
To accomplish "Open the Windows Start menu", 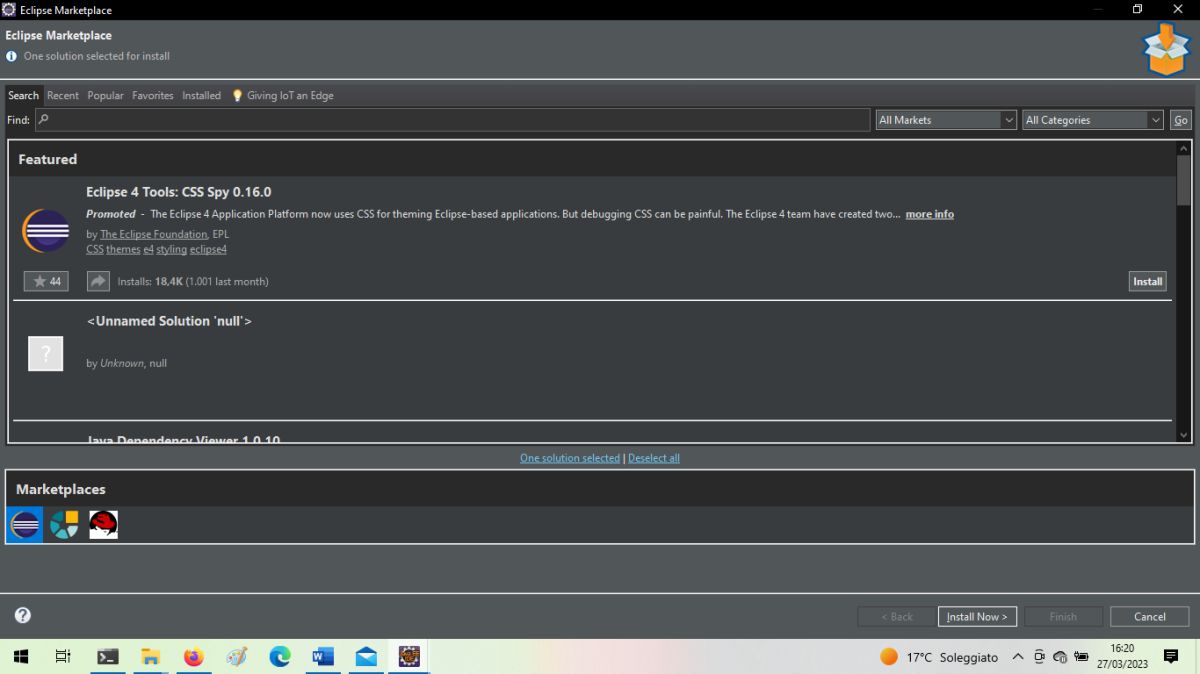I will 21,656.
